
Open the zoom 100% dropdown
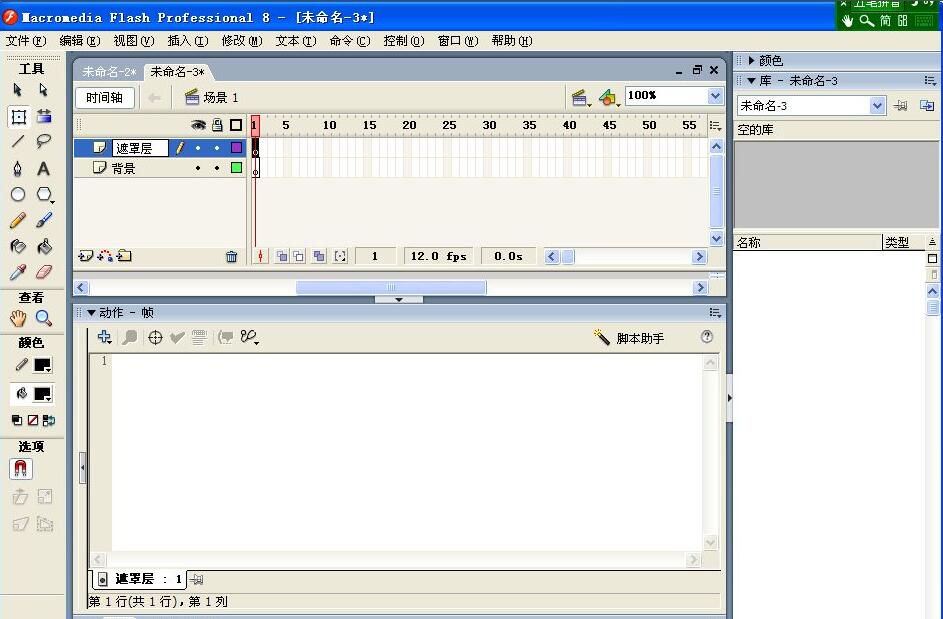click(x=715, y=96)
